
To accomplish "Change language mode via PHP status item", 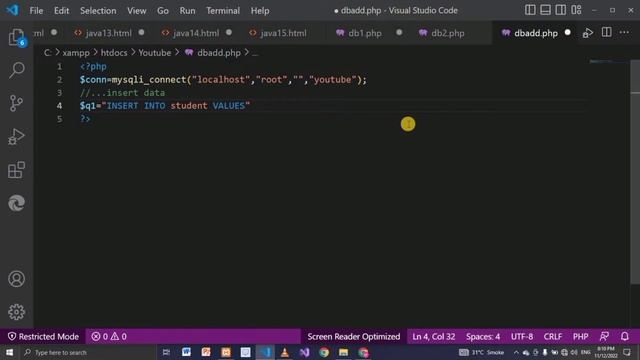I will click(580, 337).
